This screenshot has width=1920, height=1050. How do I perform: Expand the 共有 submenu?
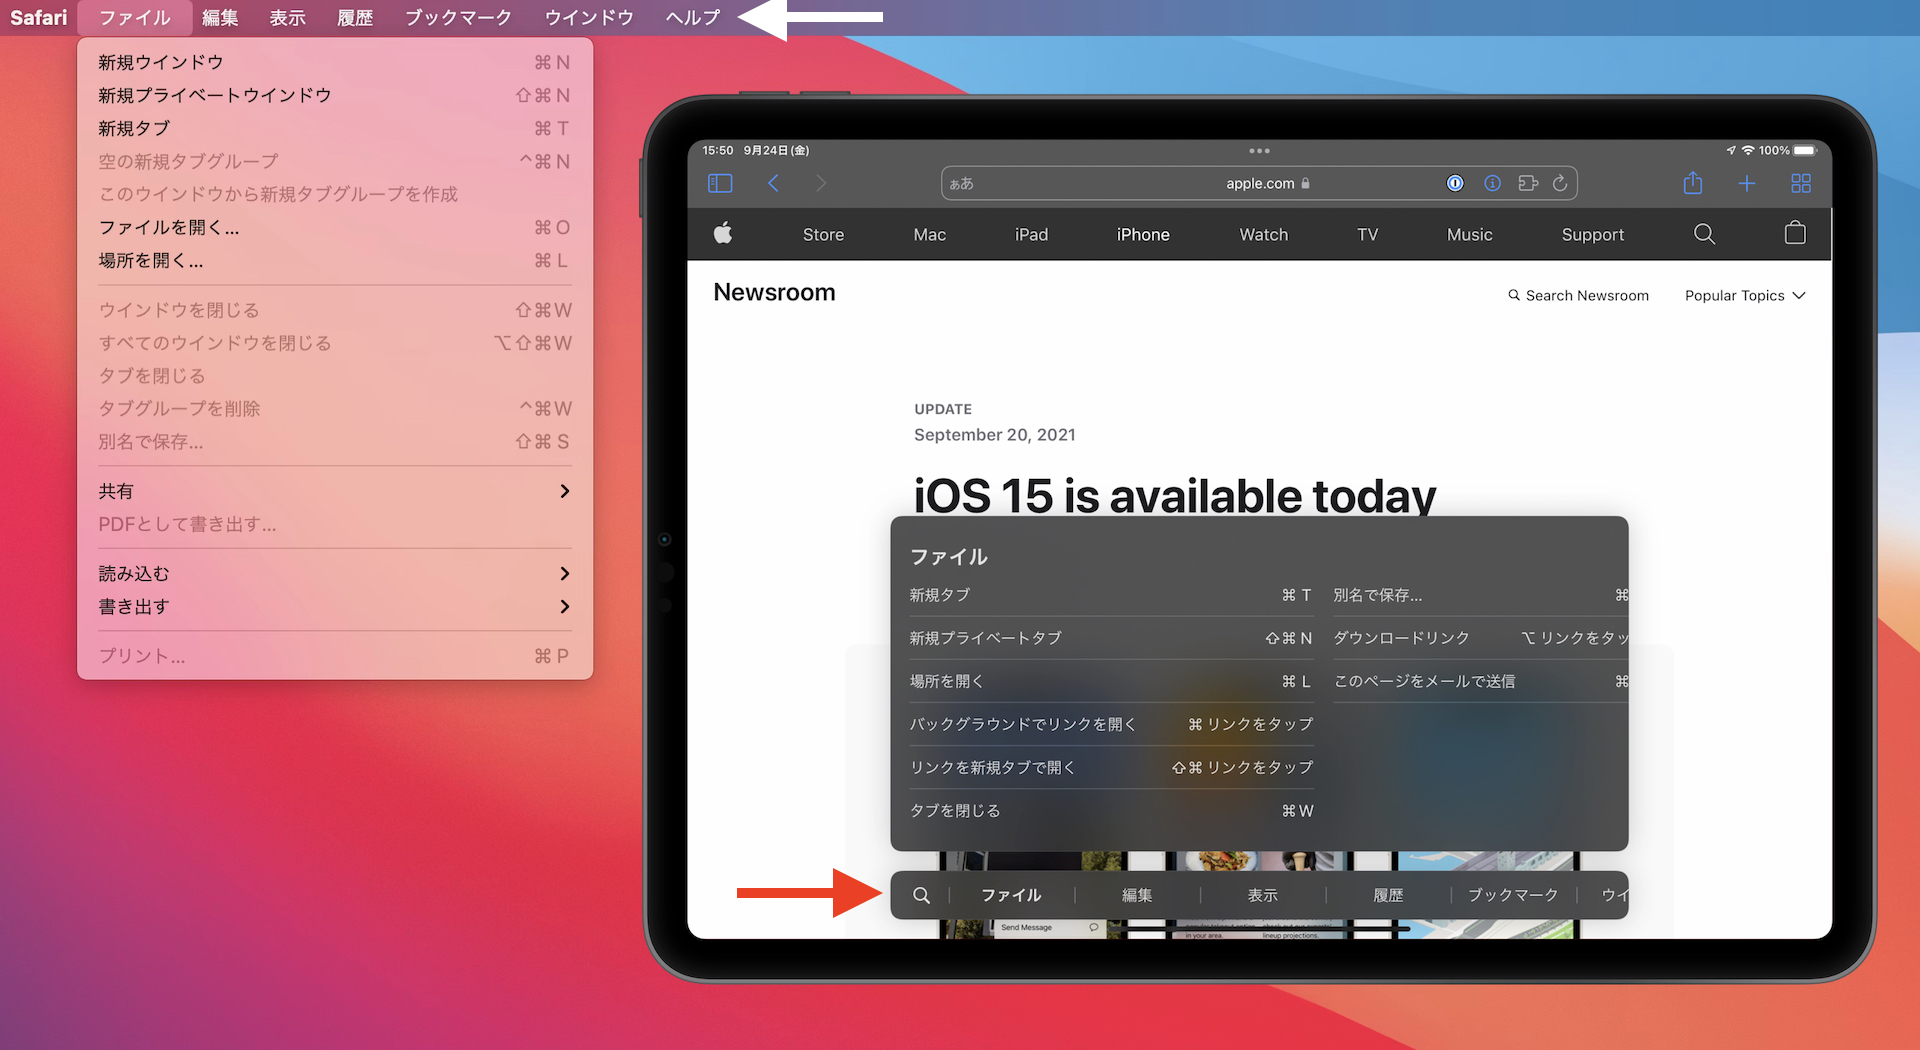[x=335, y=491]
